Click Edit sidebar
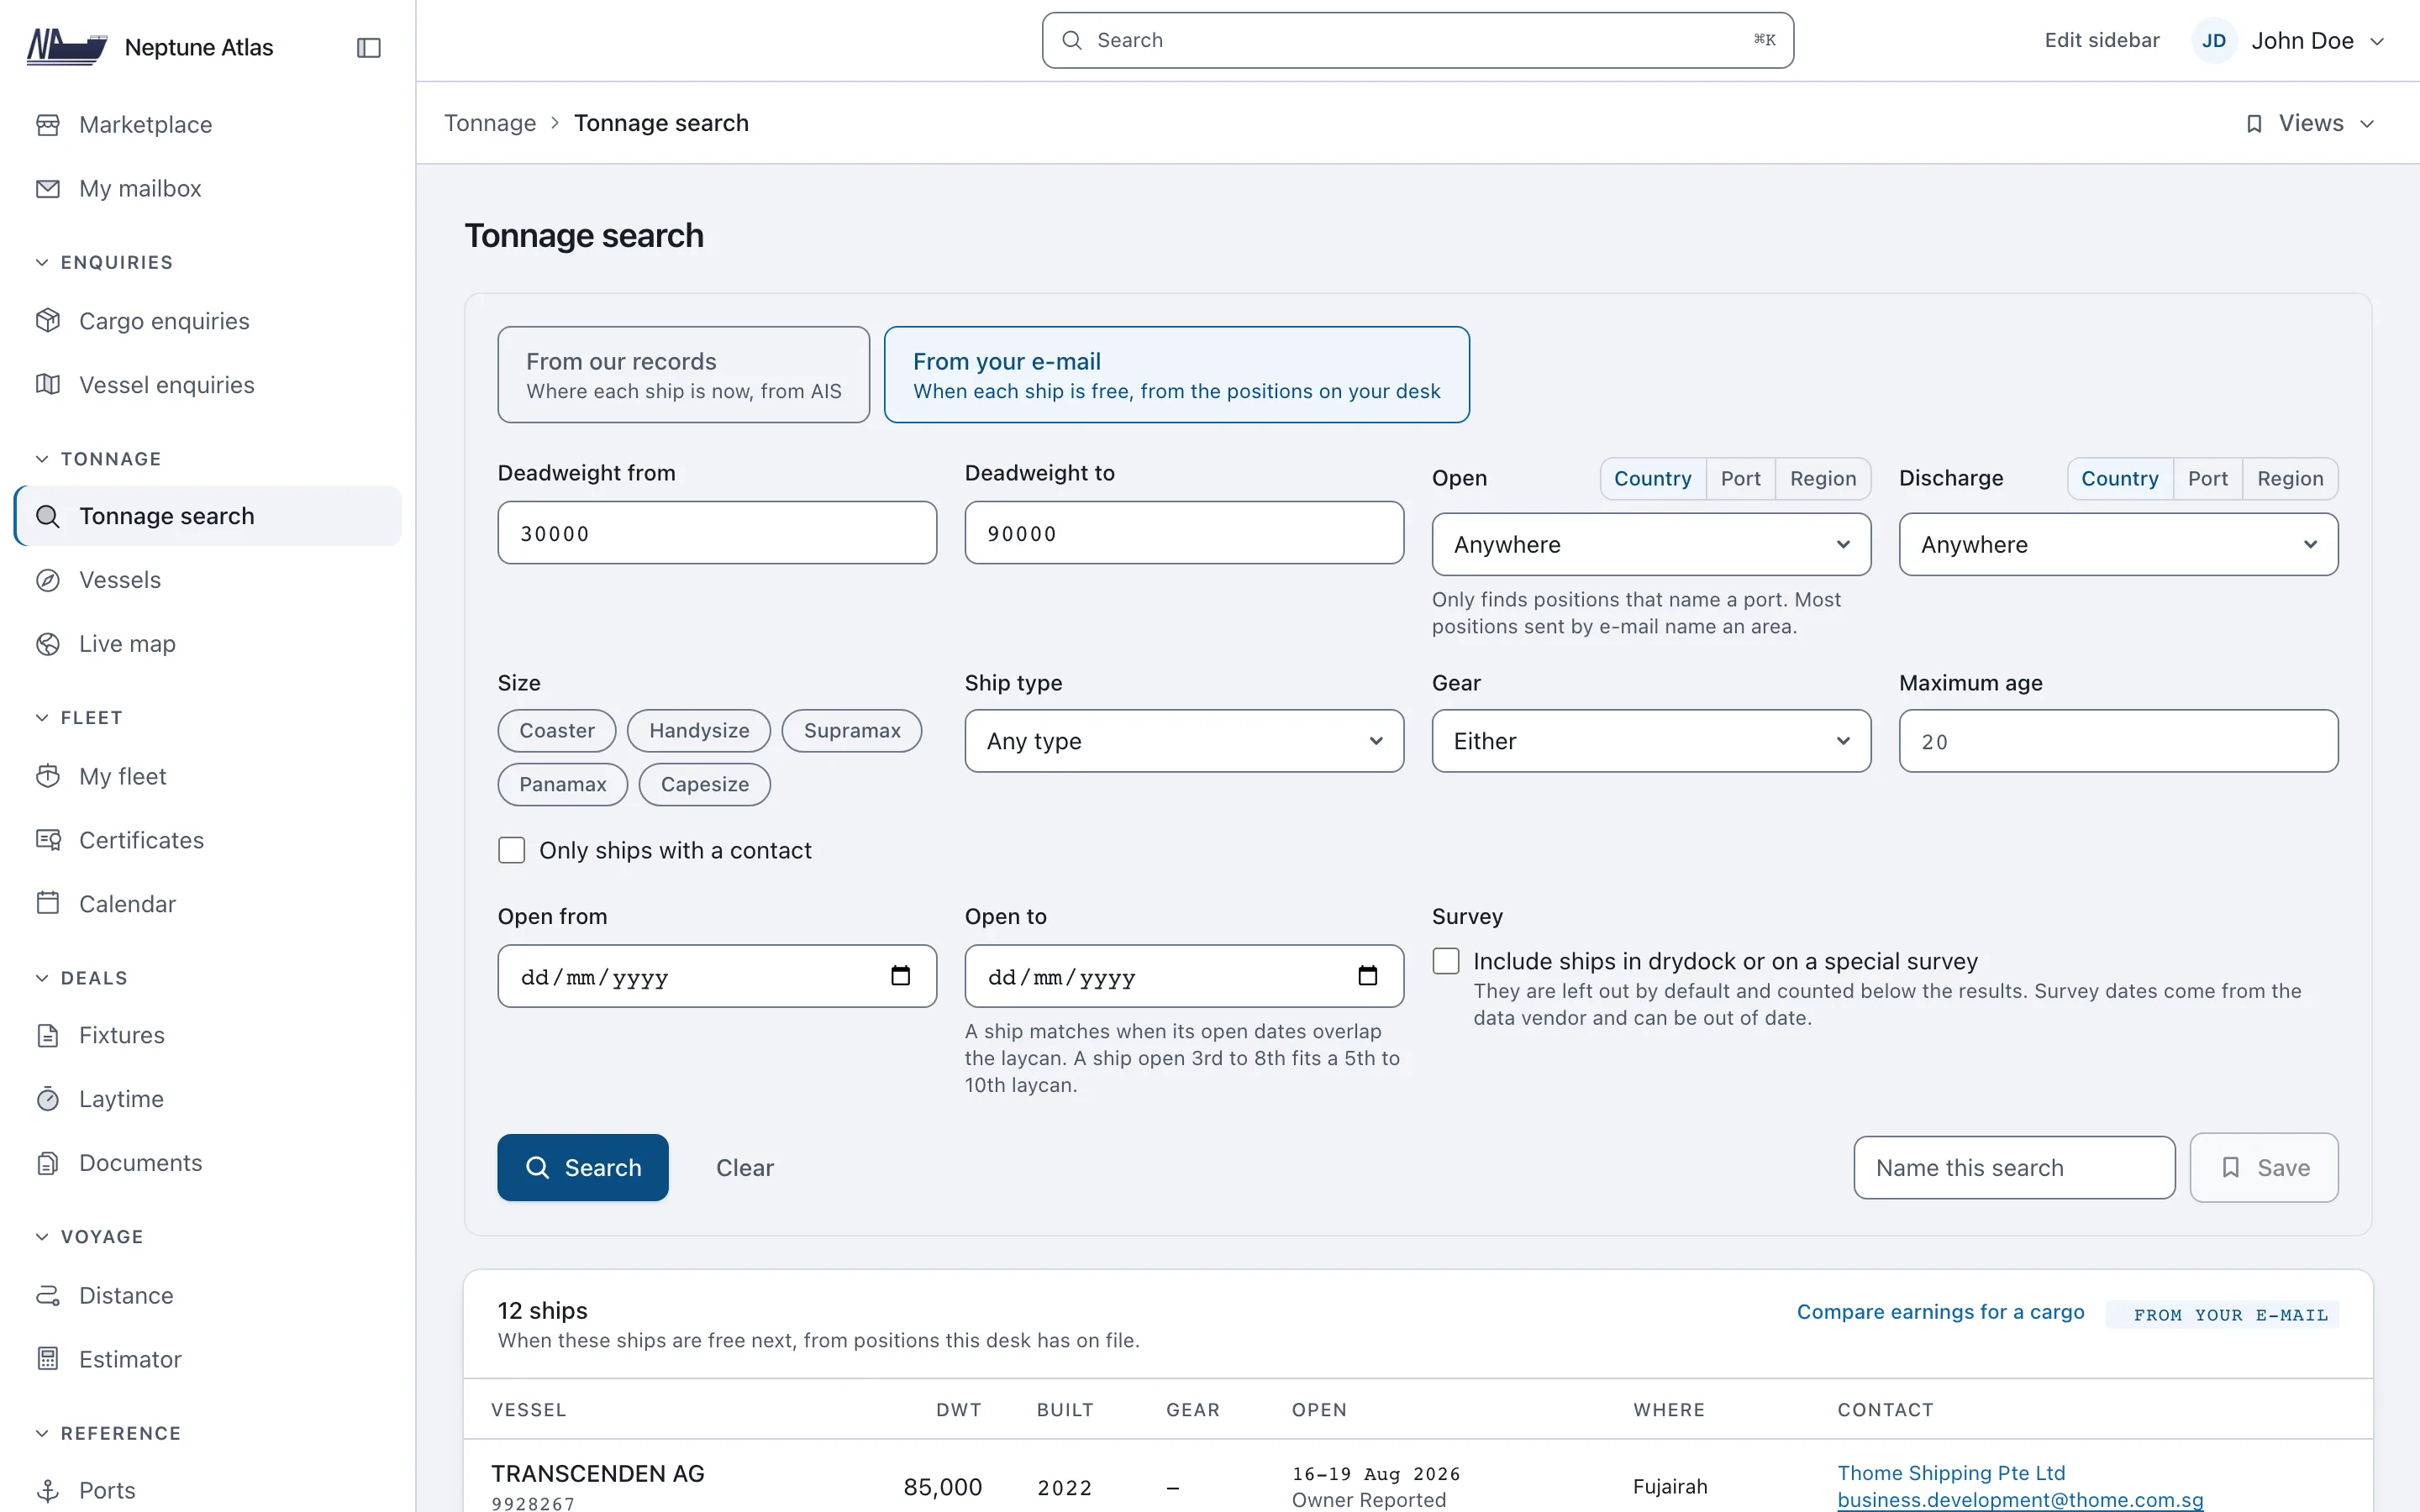Image resolution: width=2420 pixels, height=1512 pixels. click(2102, 41)
